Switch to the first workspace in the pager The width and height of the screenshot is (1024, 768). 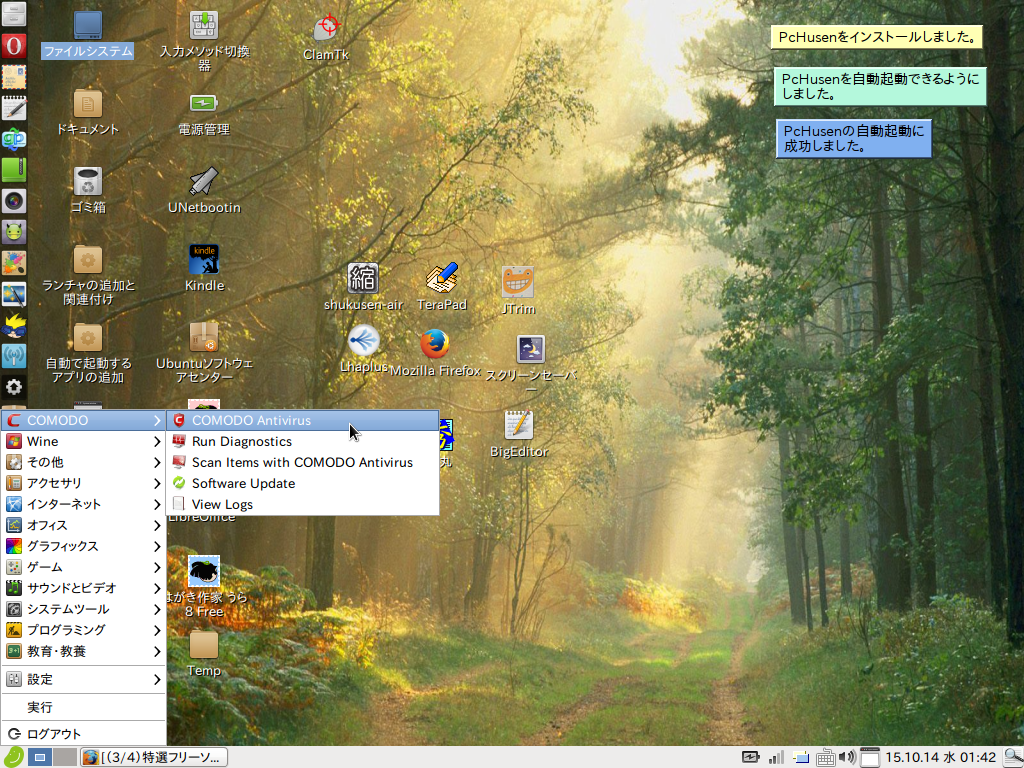click(39, 758)
